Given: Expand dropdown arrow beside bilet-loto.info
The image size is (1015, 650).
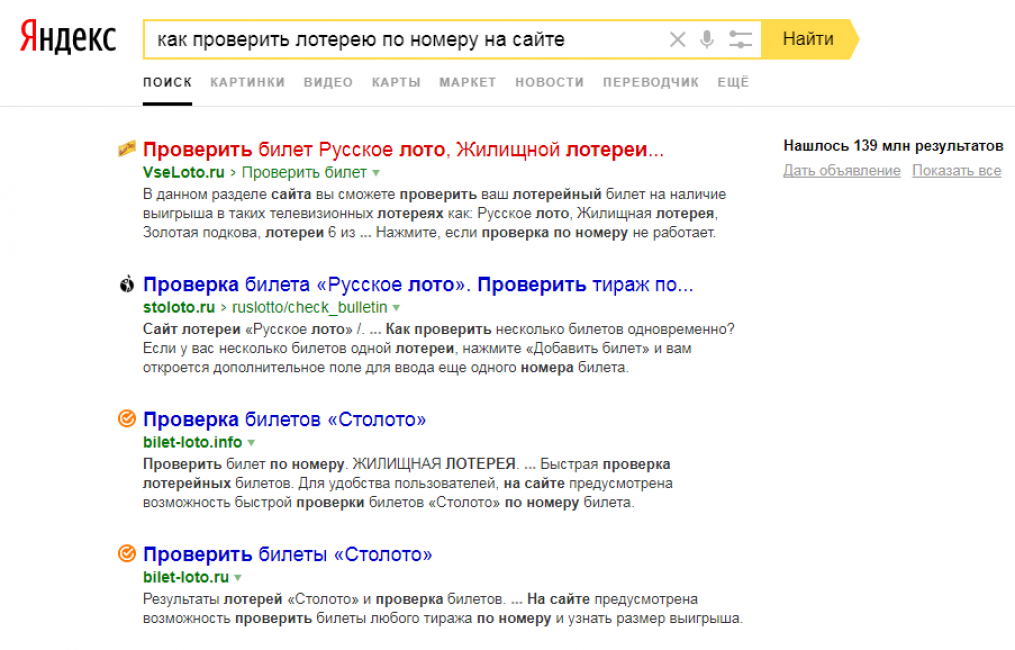Looking at the screenshot, I should pos(251,443).
